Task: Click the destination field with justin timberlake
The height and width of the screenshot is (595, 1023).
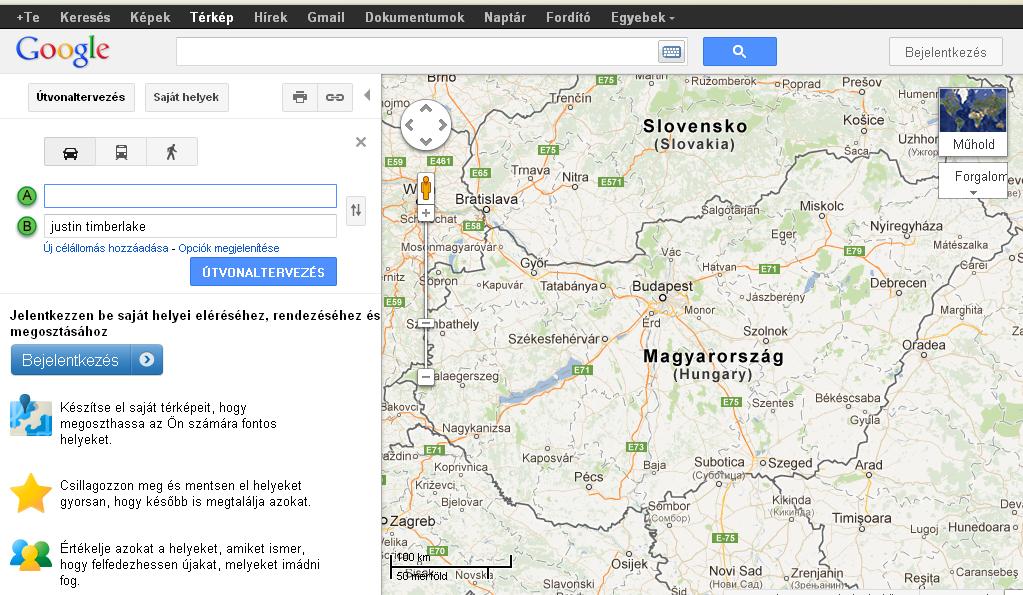Action: (191, 226)
